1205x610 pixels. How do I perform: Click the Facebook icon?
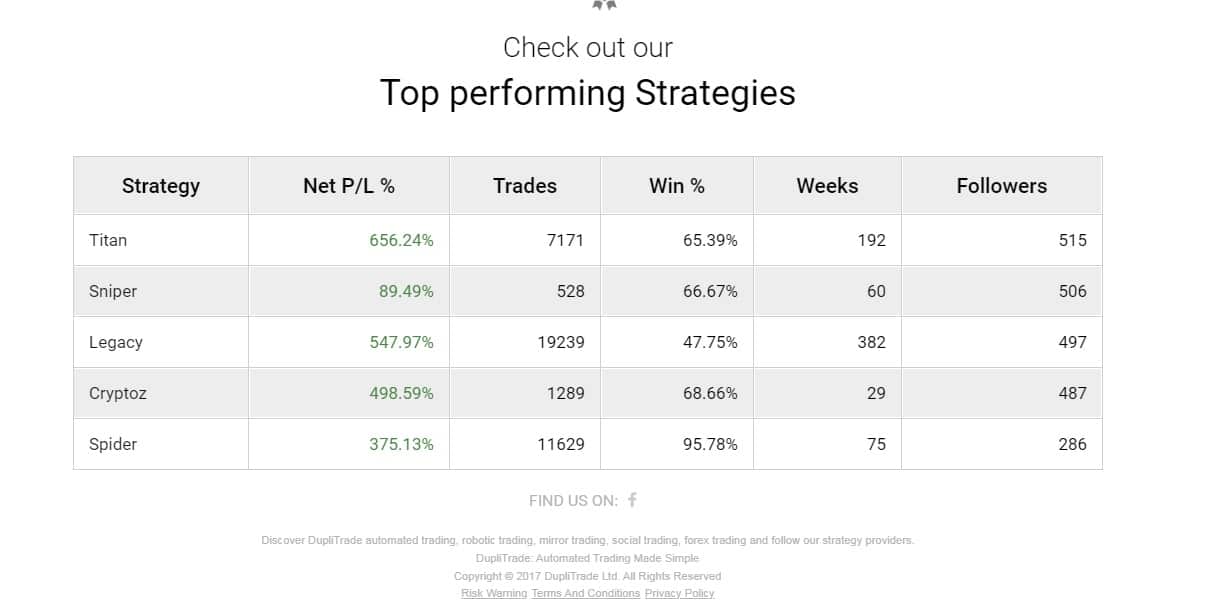[x=632, y=500]
